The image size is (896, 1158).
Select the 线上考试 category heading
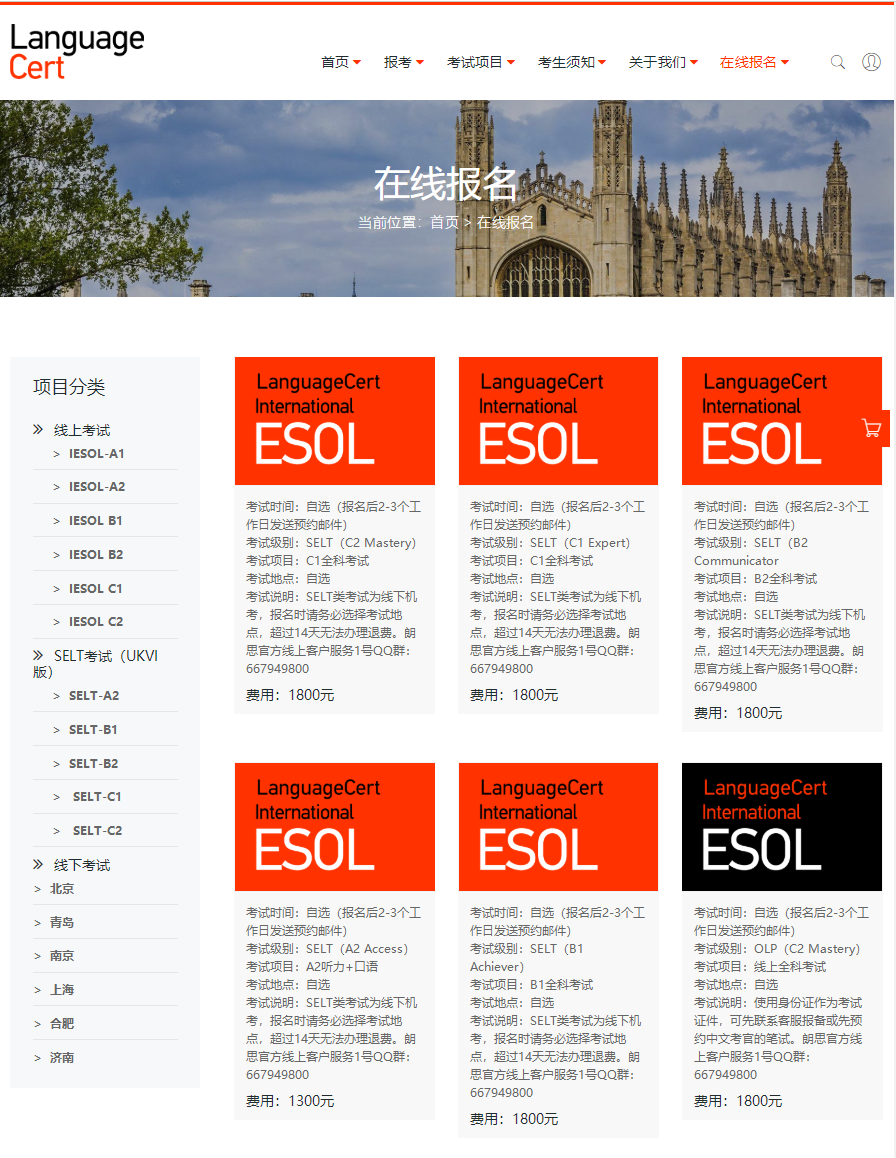click(x=81, y=430)
